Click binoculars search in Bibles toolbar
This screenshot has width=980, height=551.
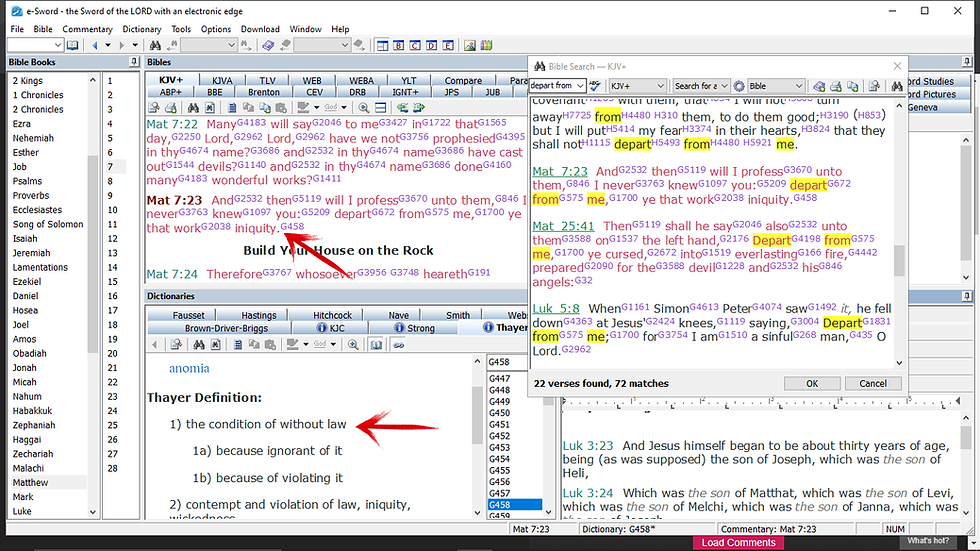tap(193, 107)
